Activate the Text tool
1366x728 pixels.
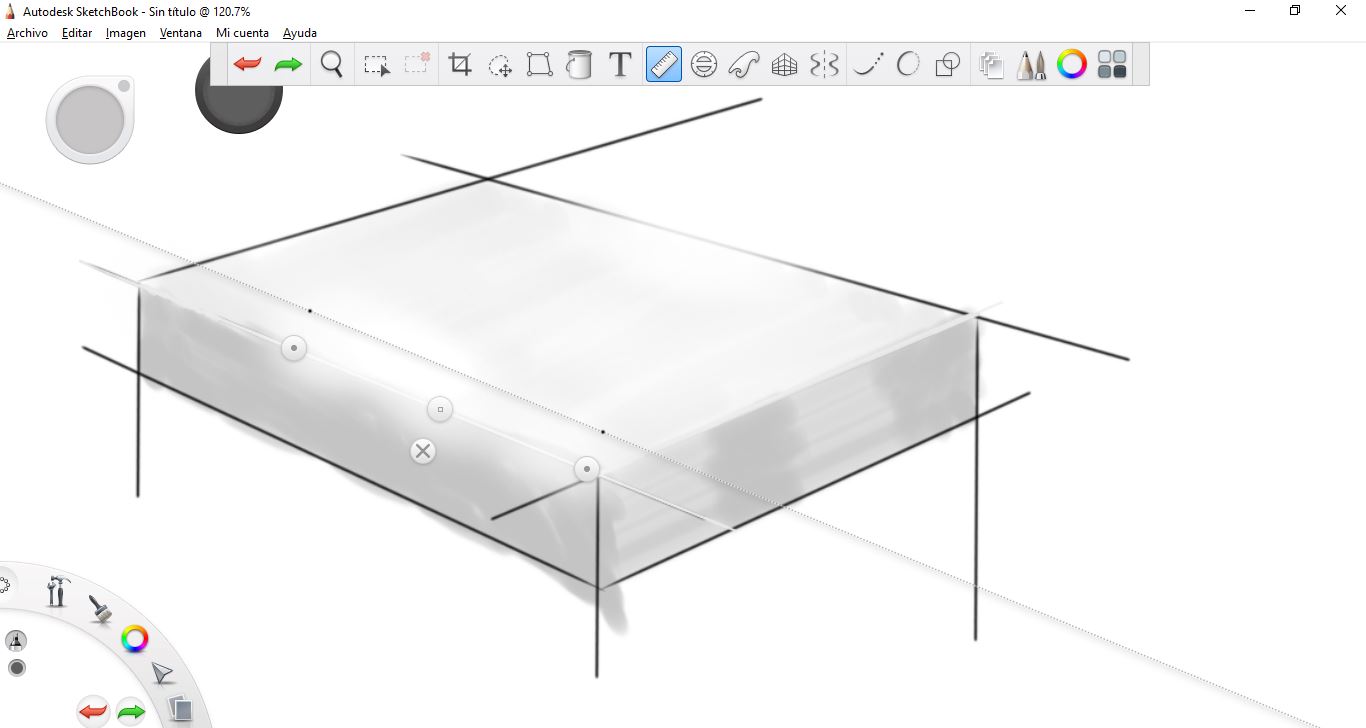[x=620, y=65]
